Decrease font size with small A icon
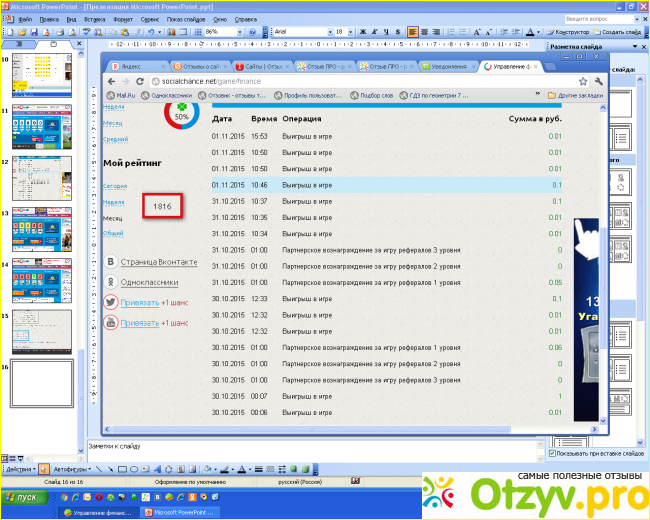 pyautogui.click(x=488, y=32)
